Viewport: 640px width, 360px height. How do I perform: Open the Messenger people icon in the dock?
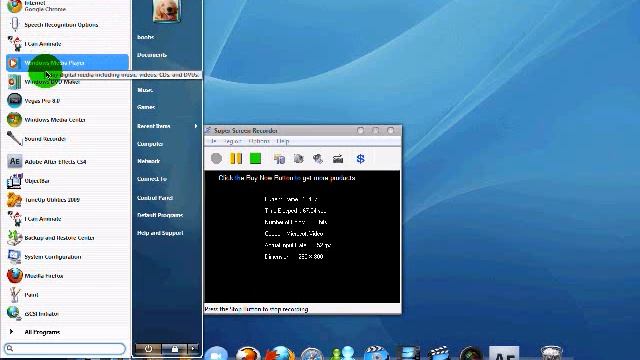click(343, 353)
